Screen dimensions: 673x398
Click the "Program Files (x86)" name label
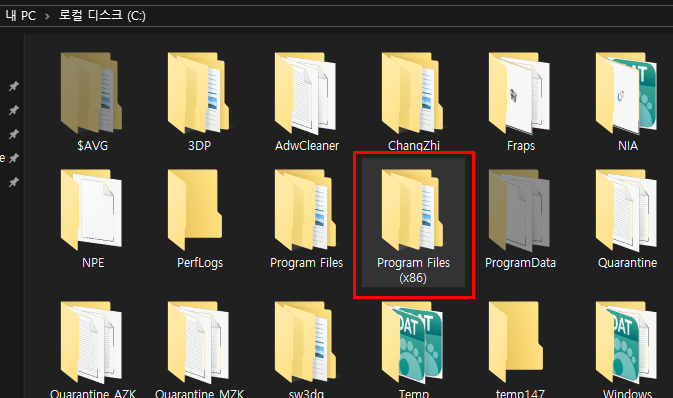coord(413,270)
